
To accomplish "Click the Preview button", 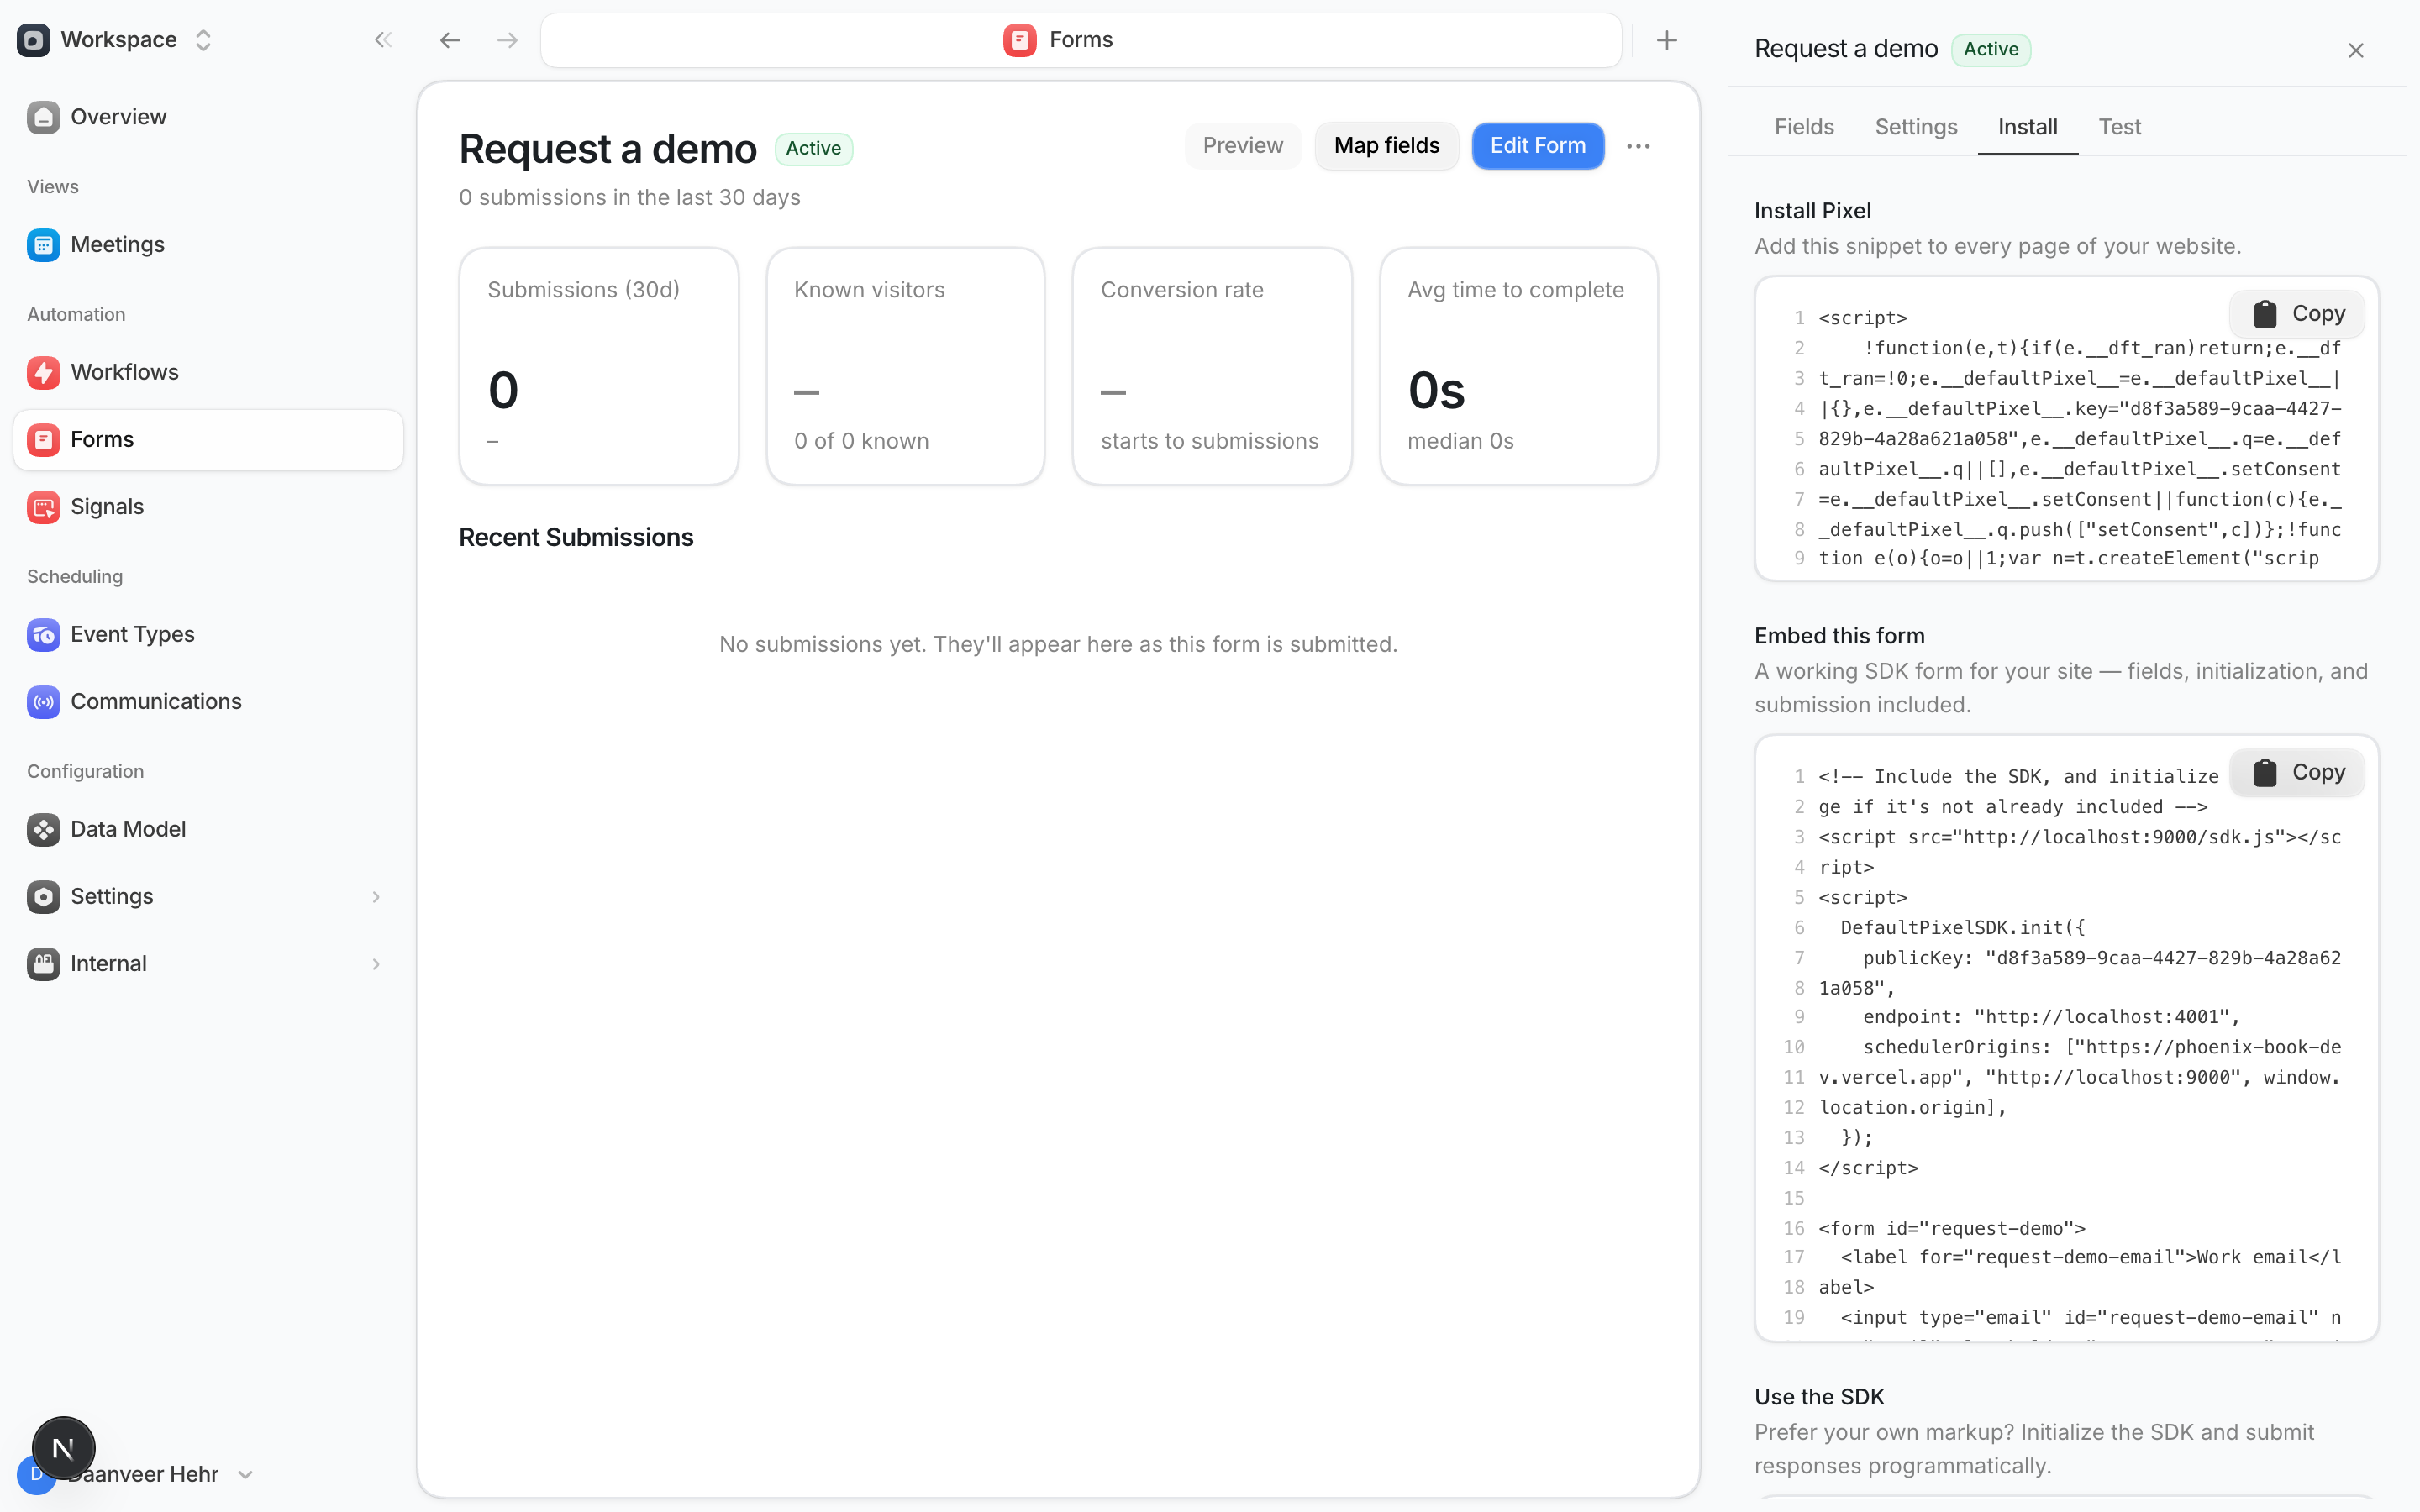I will (1243, 146).
